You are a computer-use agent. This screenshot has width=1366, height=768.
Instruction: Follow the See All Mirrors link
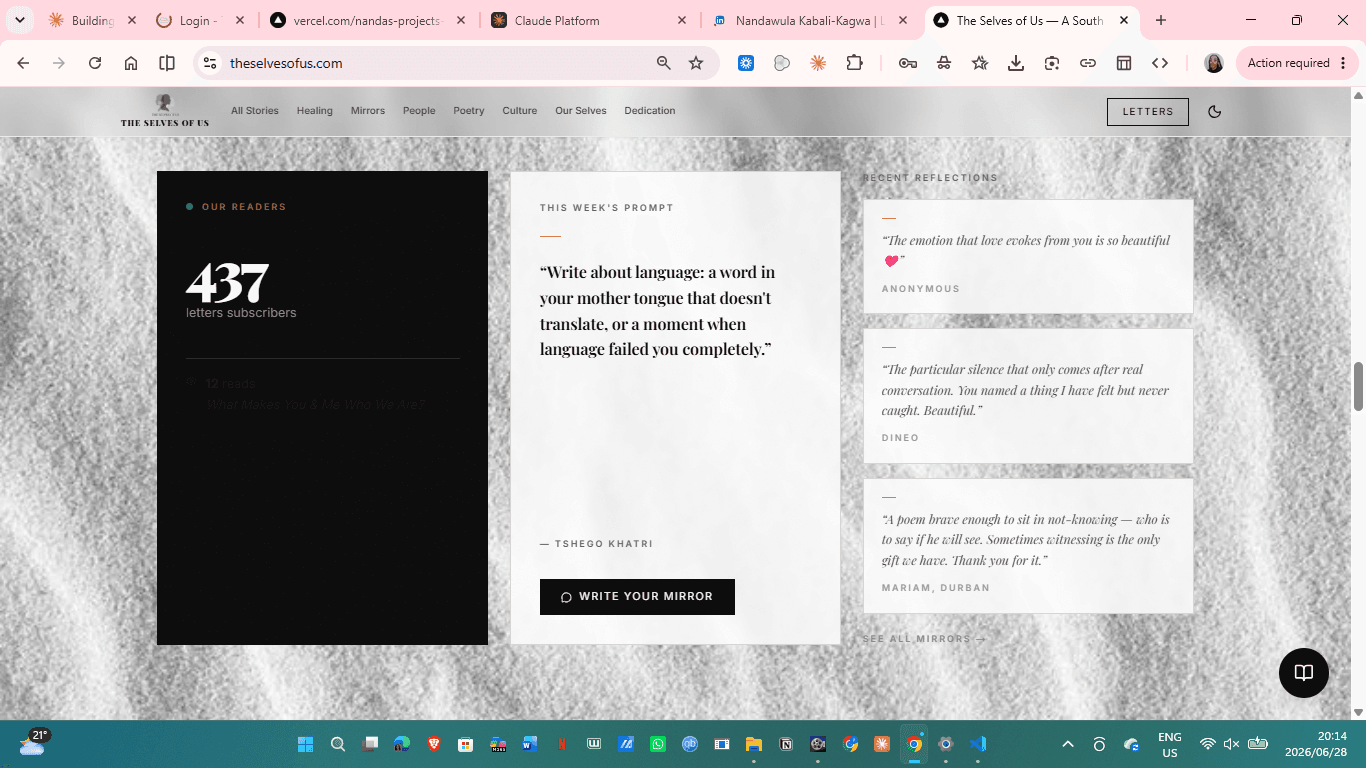click(924, 639)
